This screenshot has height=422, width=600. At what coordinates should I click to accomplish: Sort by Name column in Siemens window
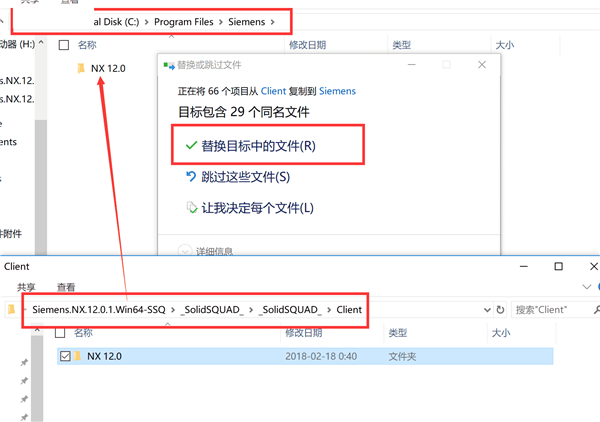[87, 45]
